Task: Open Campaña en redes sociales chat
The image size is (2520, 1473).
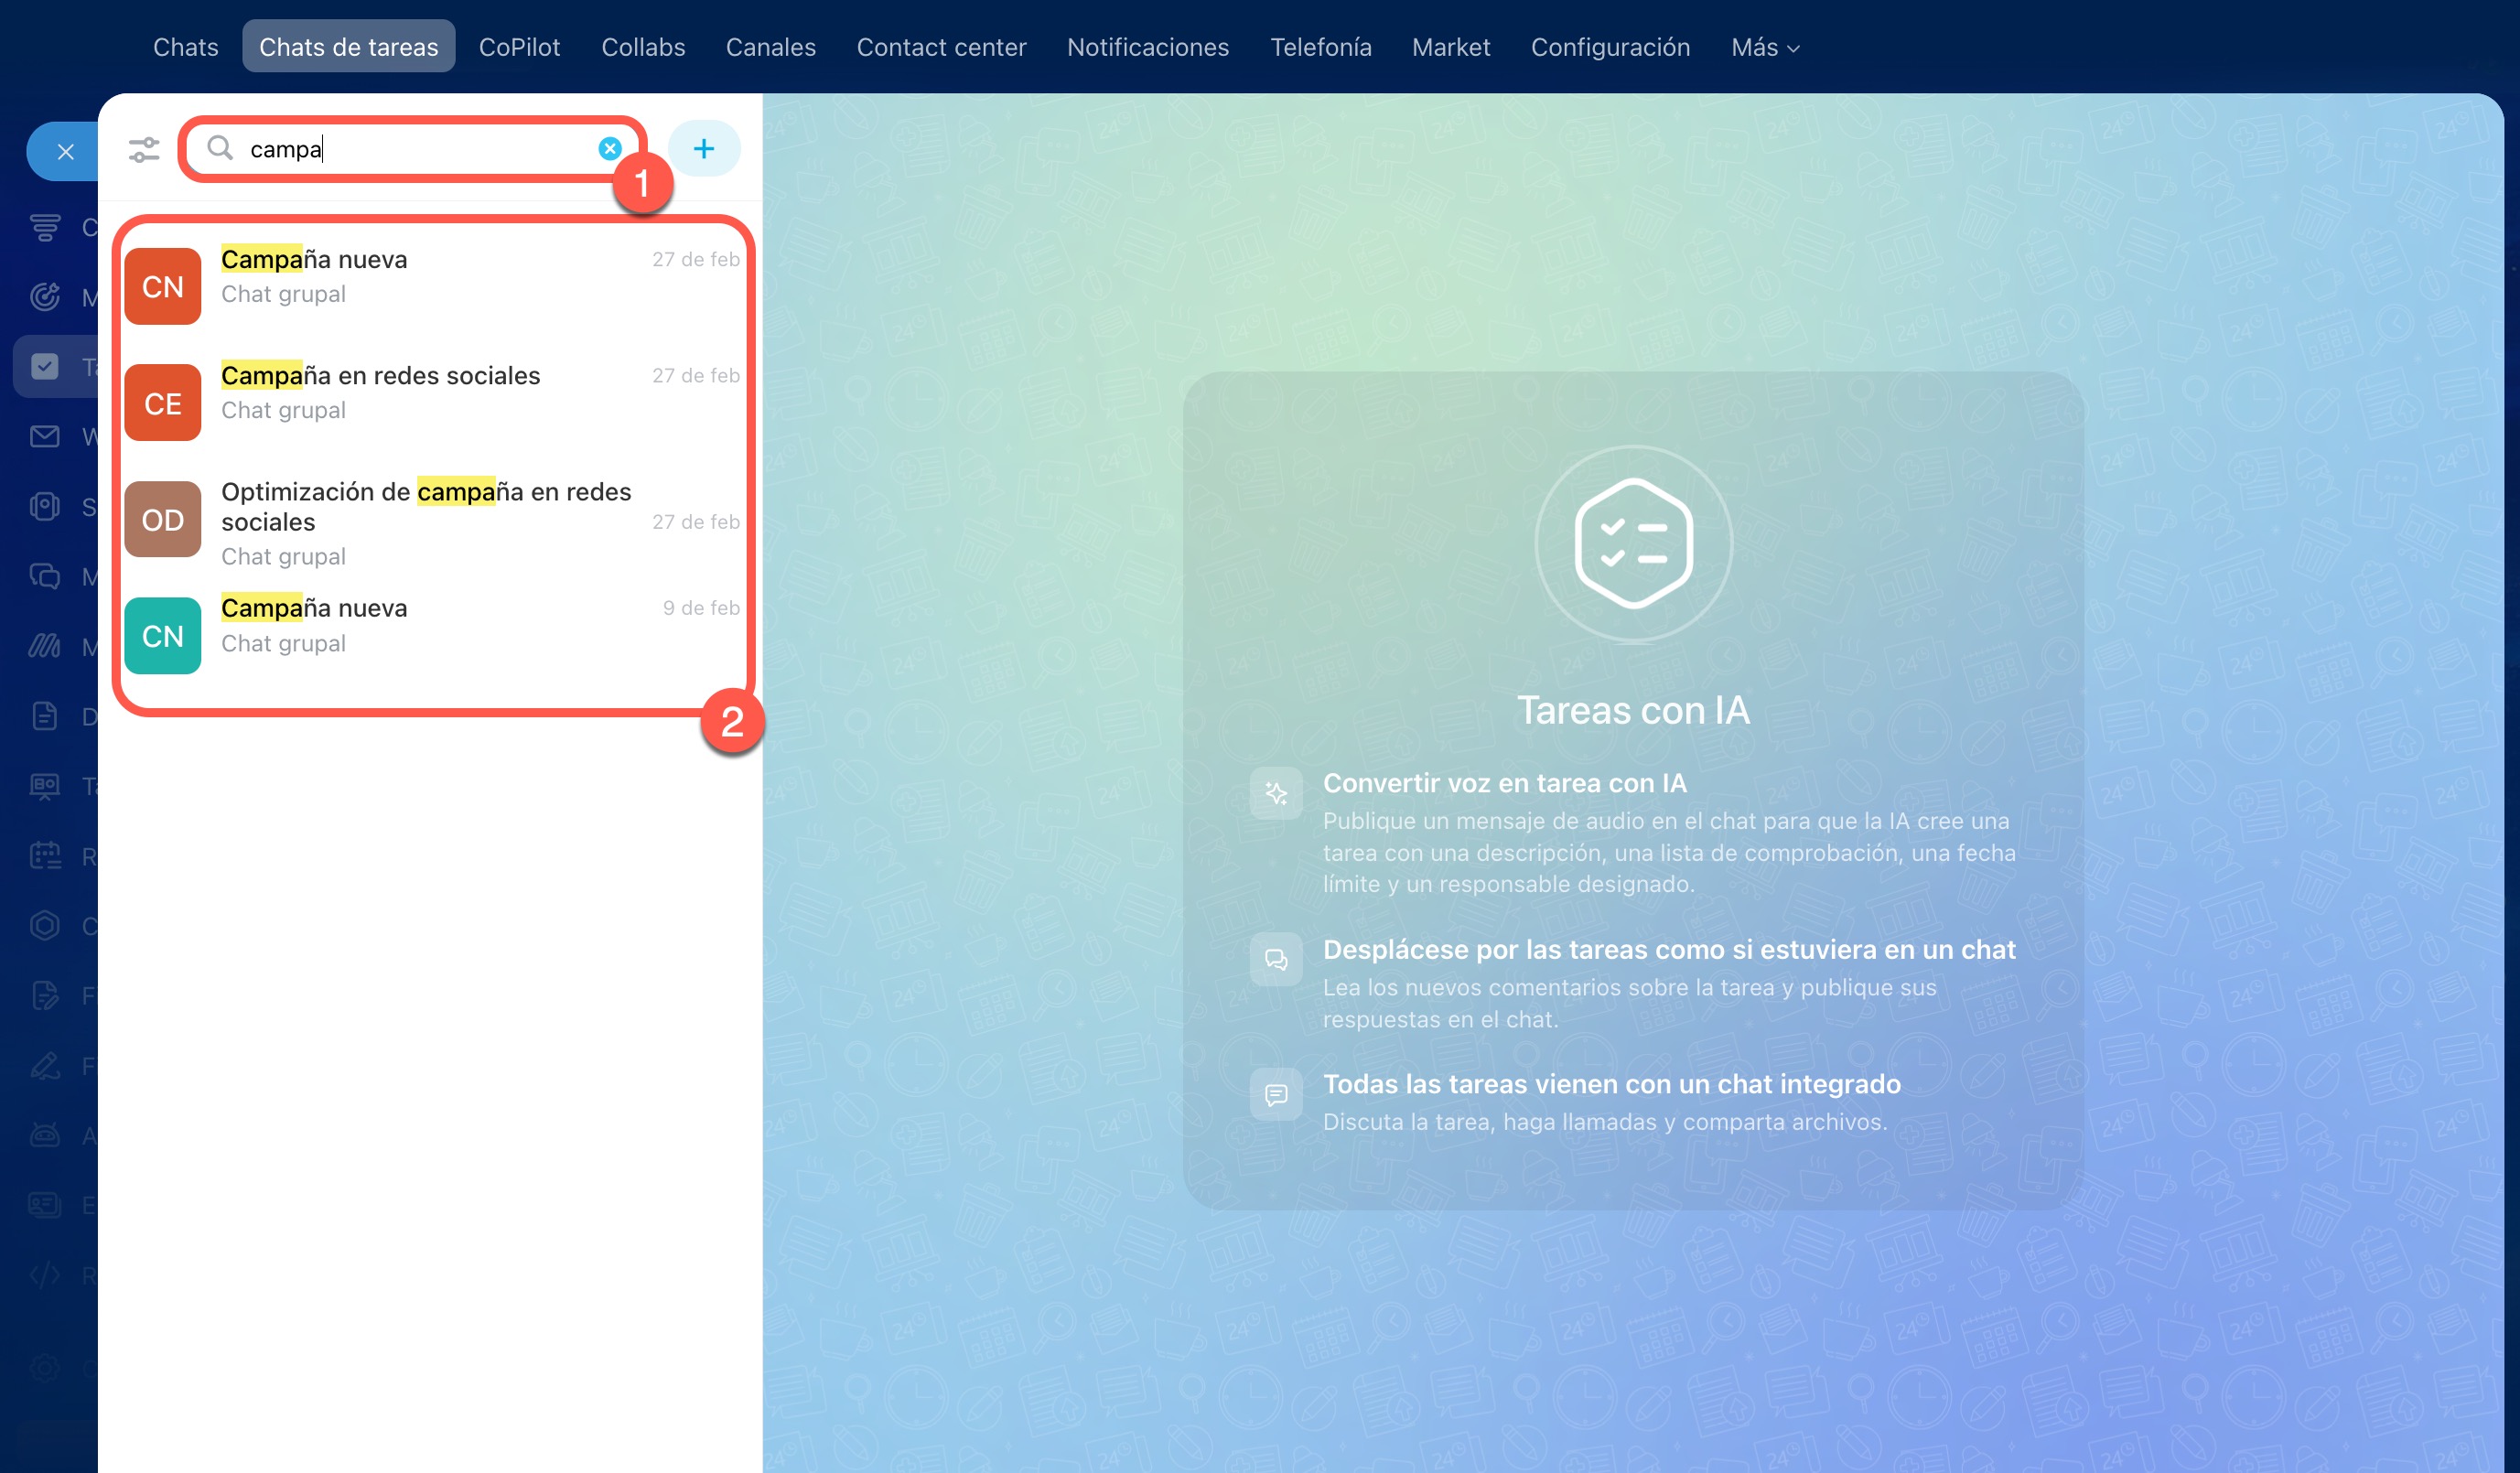Action: [x=380, y=392]
